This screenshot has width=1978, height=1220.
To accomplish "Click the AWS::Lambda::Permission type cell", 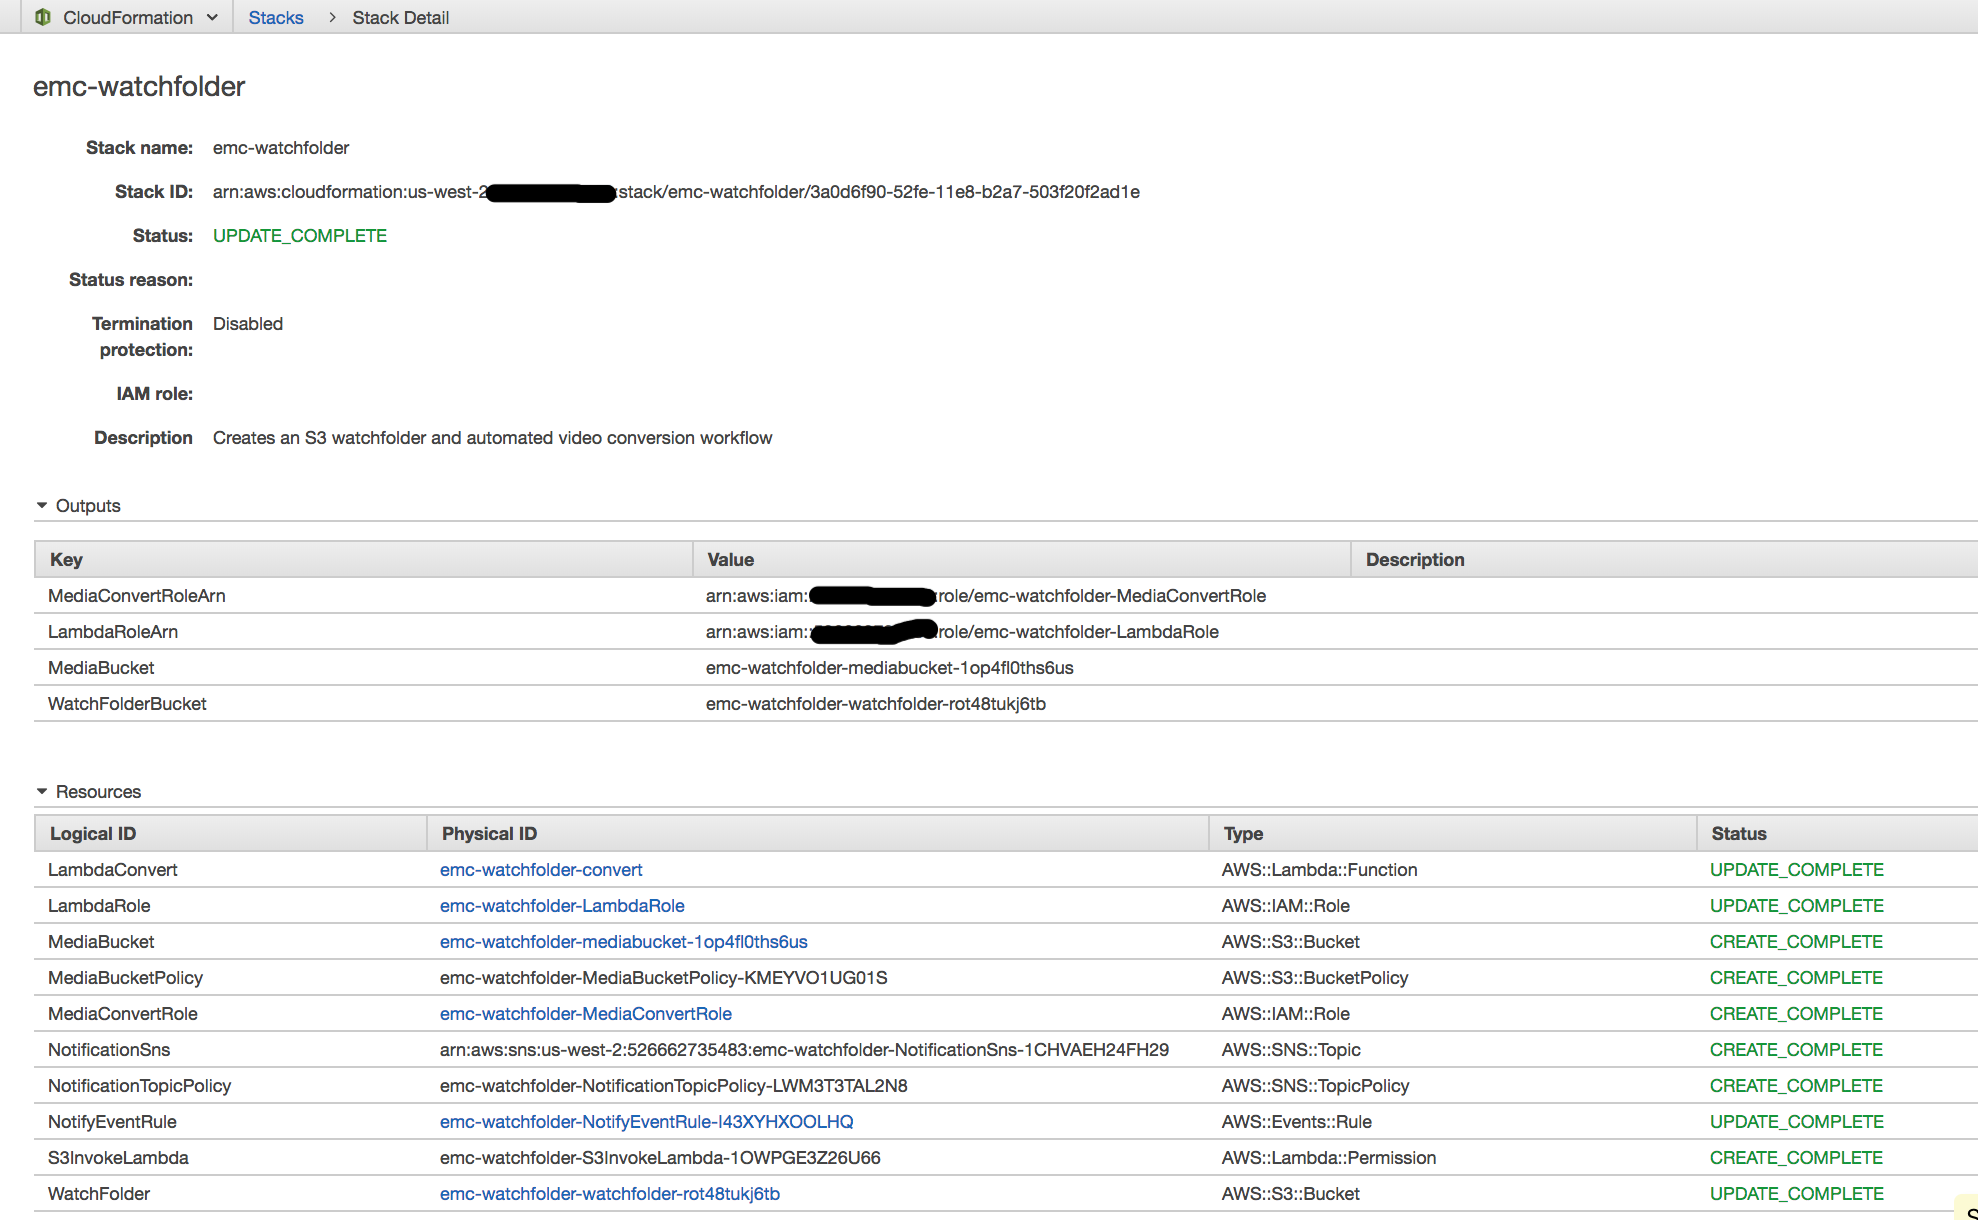I will point(1329,1158).
